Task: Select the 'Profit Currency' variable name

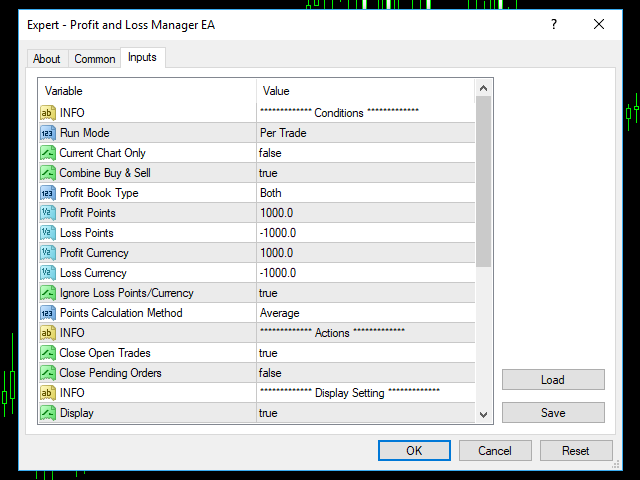Action: [94, 253]
